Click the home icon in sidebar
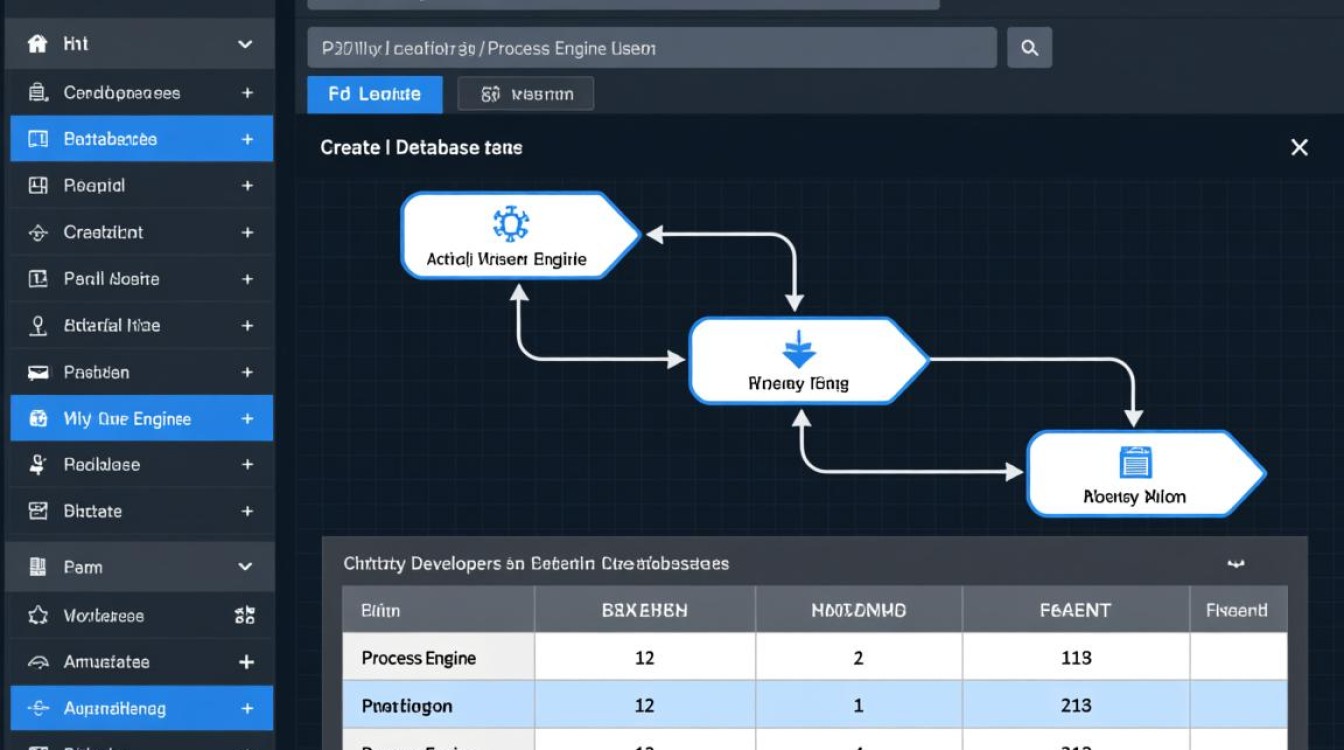This screenshot has height=750, width=1344. pos(38,44)
